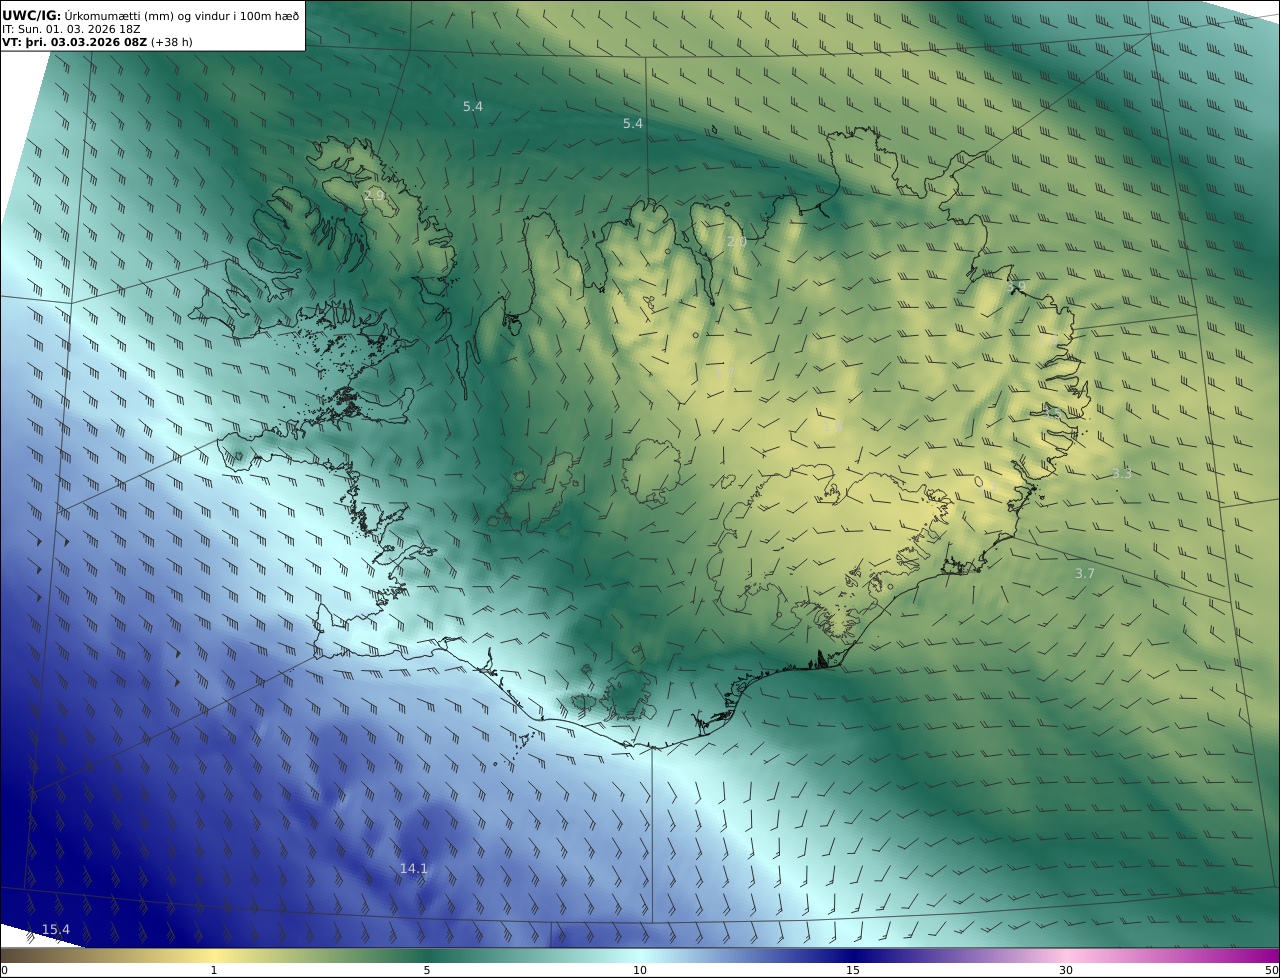Click the colorbar tick label '15'
The width and height of the screenshot is (1280, 978).
coord(853,970)
